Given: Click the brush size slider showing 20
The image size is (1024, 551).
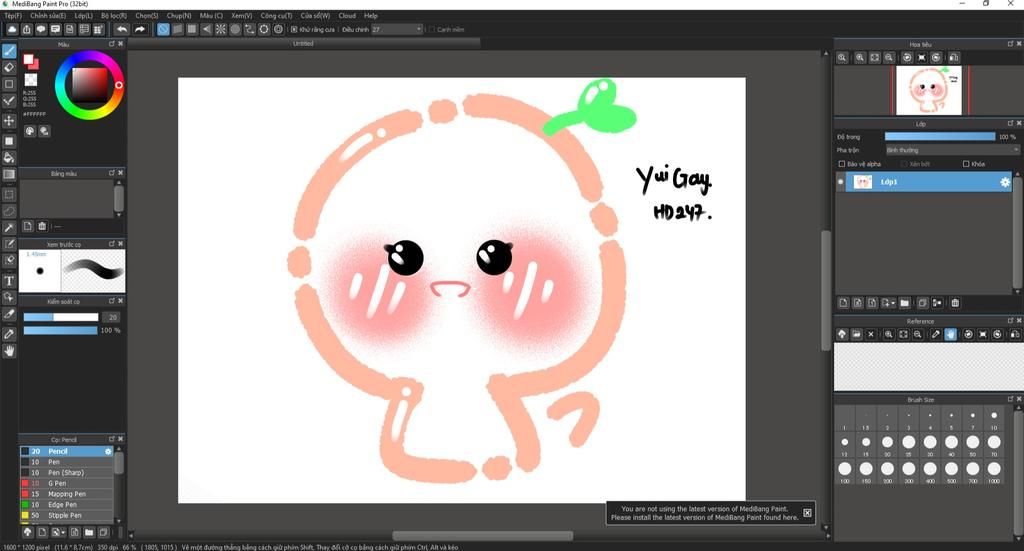Looking at the screenshot, I should (x=61, y=317).
